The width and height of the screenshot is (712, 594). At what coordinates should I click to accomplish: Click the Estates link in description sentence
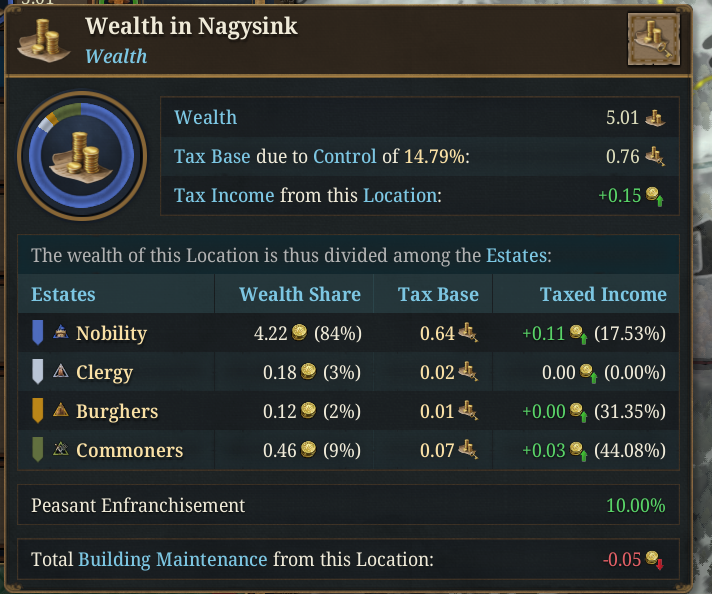(516, 255)
